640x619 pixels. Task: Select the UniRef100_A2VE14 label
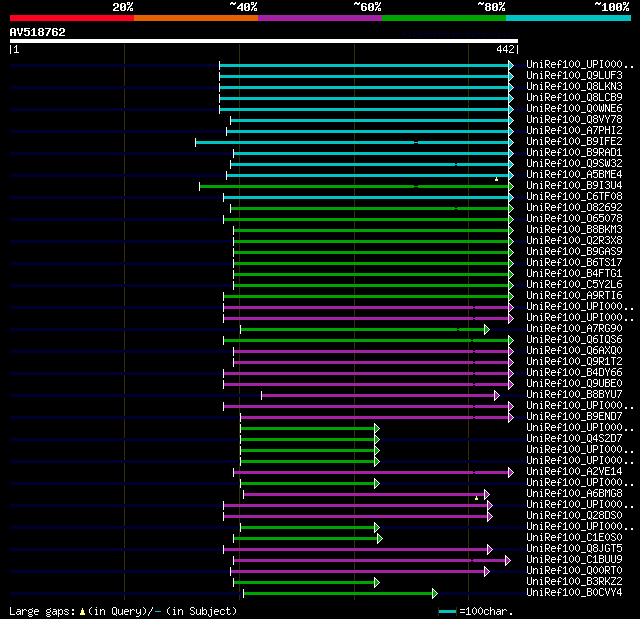pos(574,472)
